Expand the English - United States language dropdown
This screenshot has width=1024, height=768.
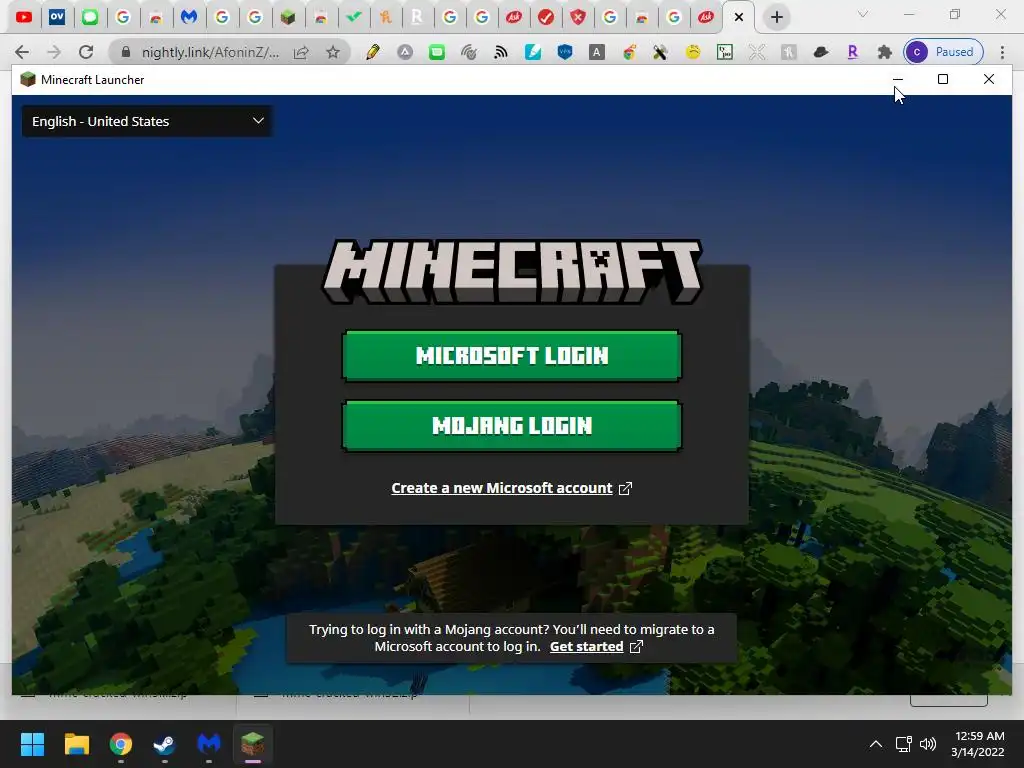click(148, 121)
